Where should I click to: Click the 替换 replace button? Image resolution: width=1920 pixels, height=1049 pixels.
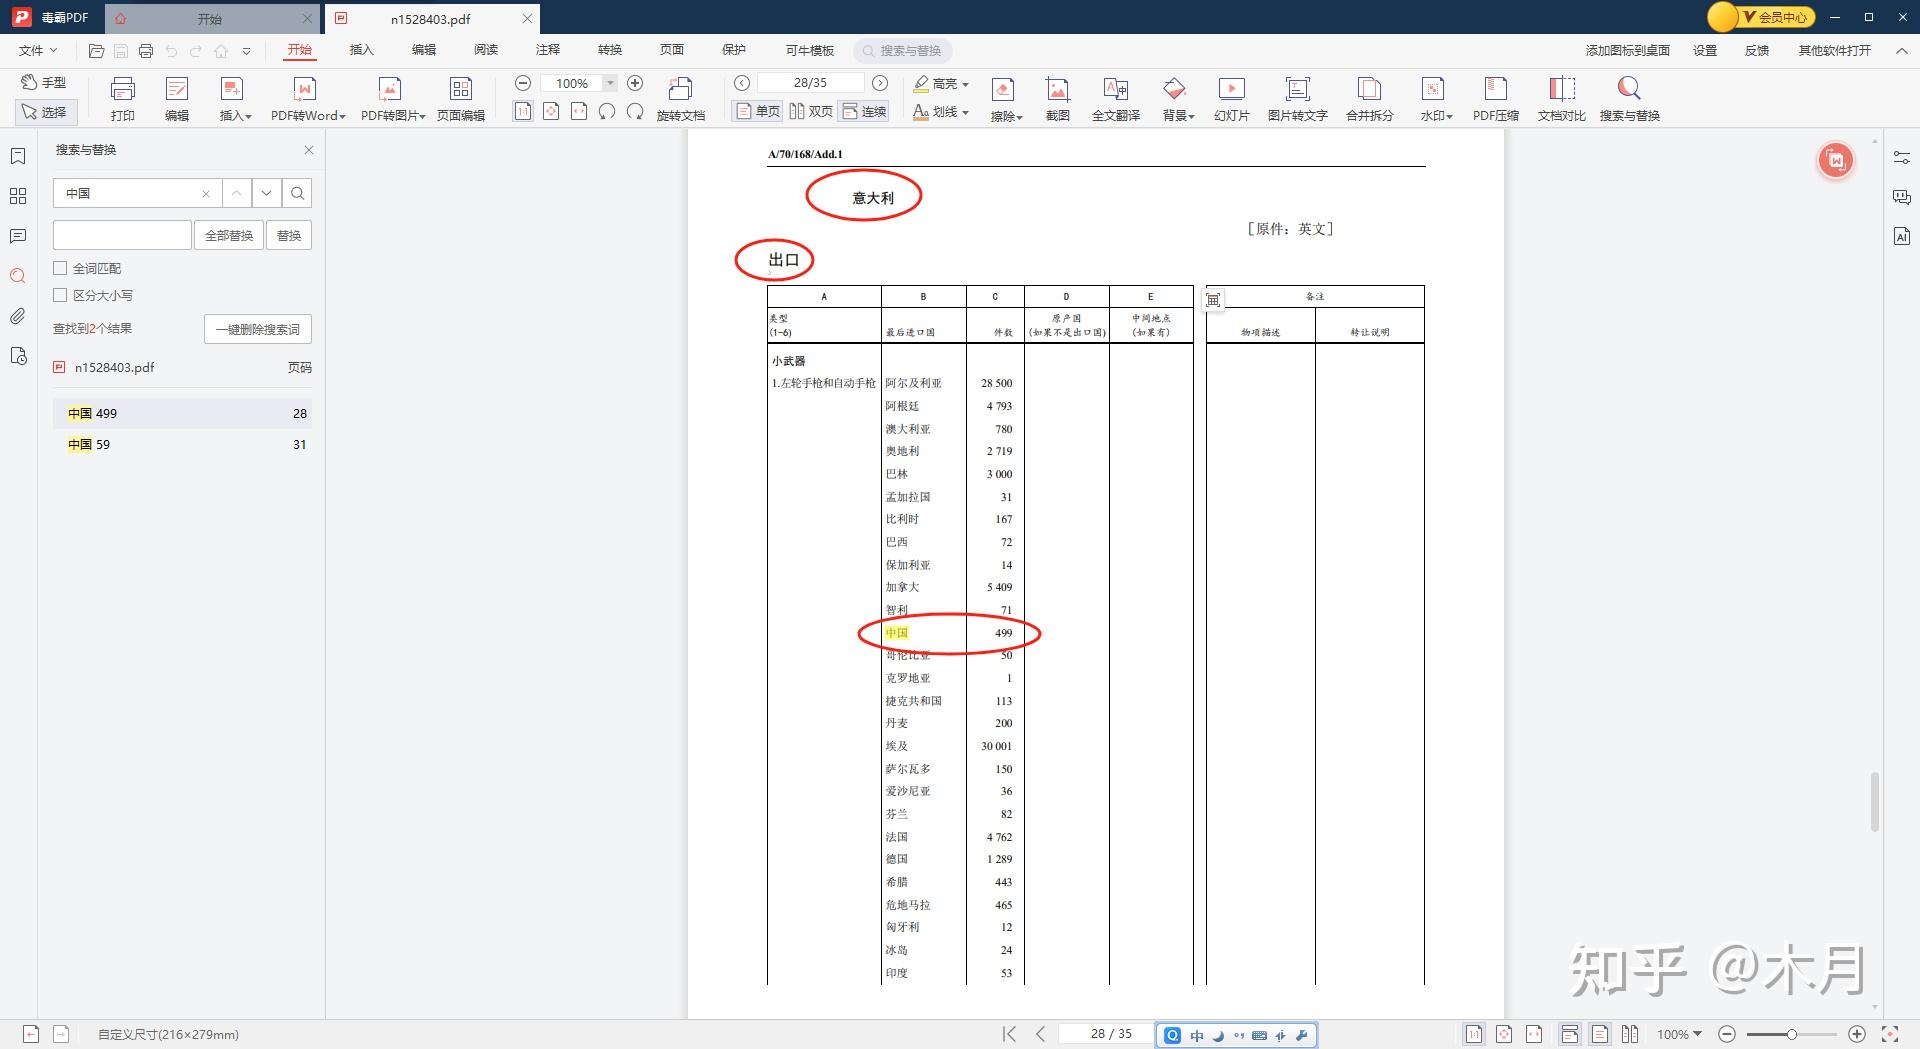click(289, 235)
